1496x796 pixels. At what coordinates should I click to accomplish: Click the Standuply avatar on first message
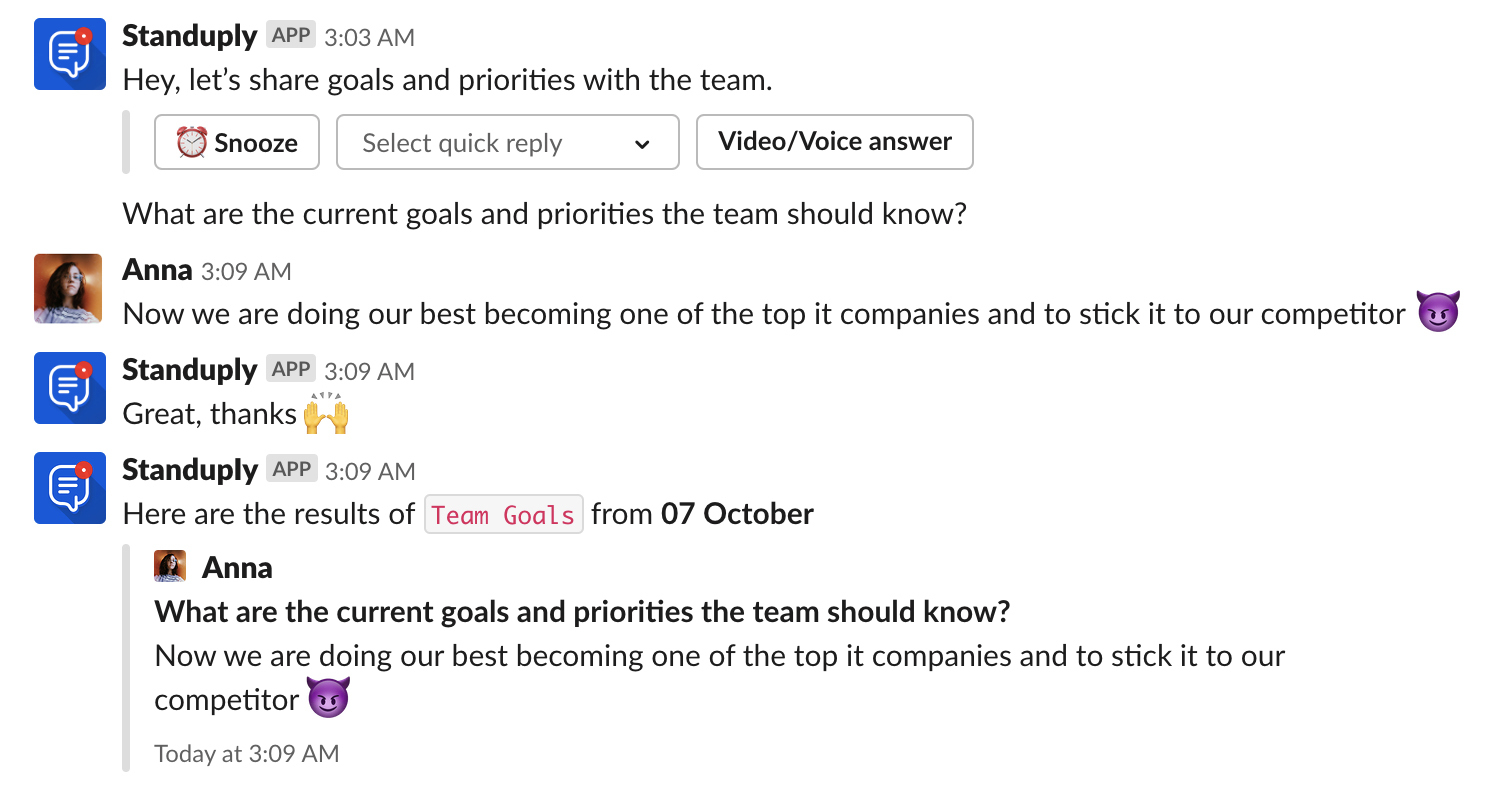point(69,54)
